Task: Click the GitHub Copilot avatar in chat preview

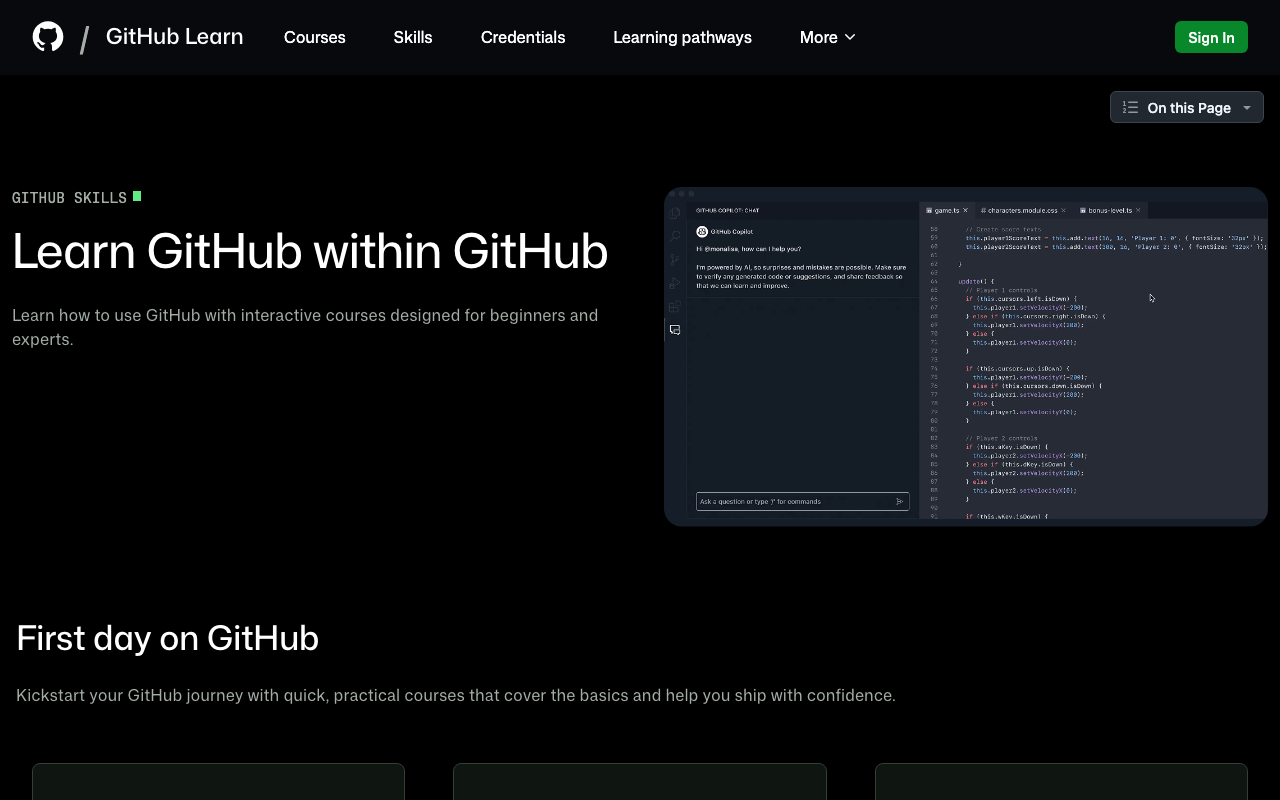Action: point(702,231)
